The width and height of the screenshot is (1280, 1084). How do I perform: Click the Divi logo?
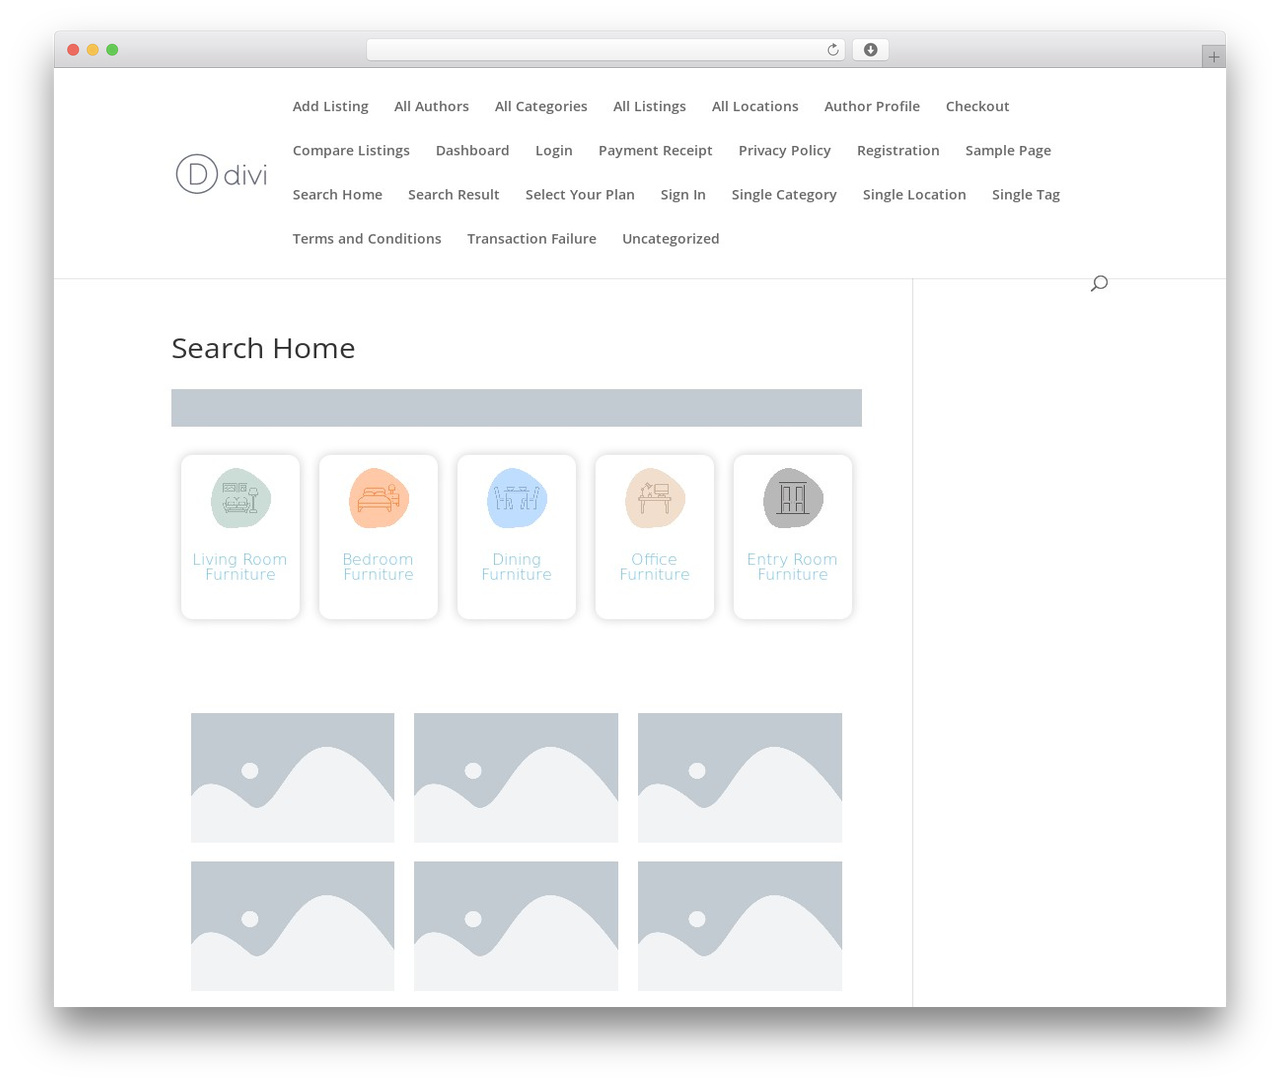(222, 174)
